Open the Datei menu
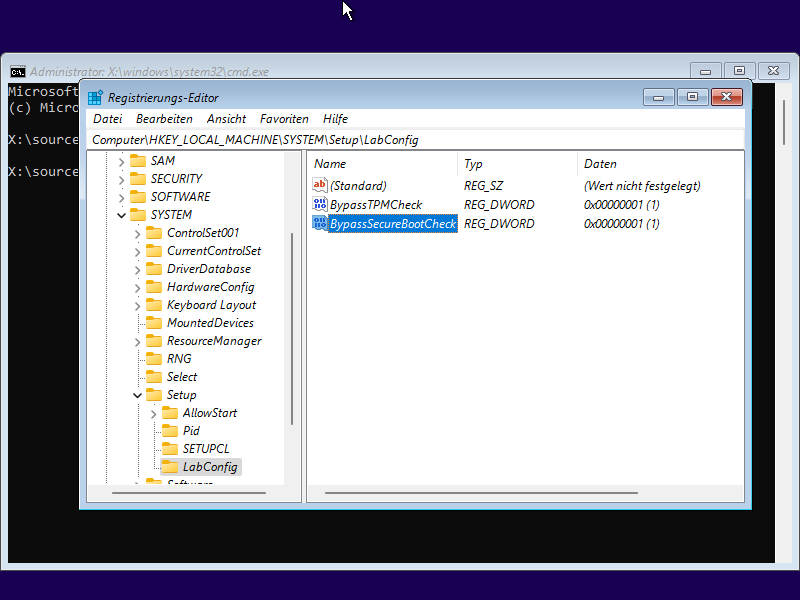 pos(107,119)
